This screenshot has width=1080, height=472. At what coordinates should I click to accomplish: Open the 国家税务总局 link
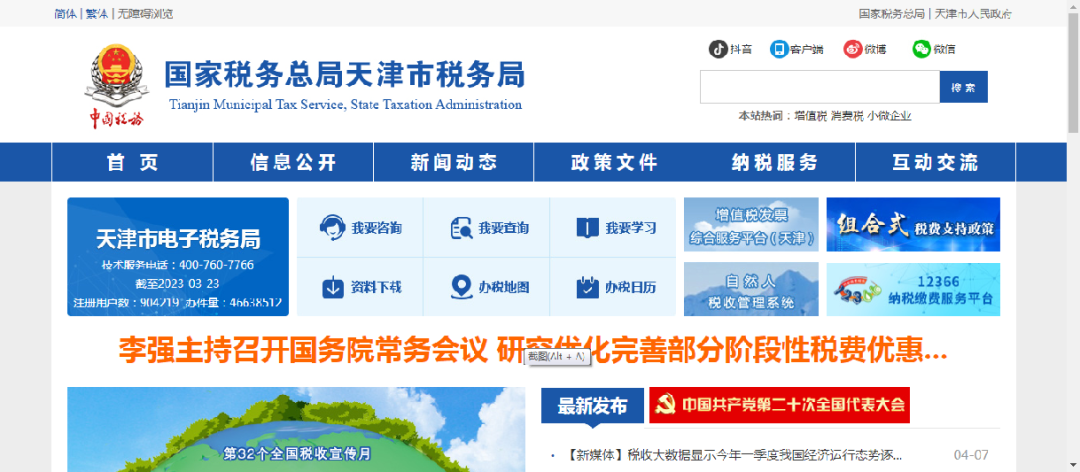click(x=891, y=14)
